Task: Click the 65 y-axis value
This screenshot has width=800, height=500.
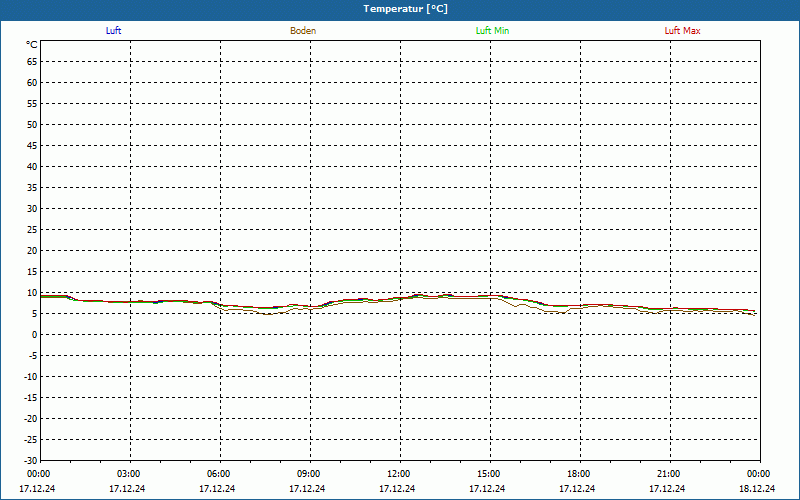Action: [32, 62]
